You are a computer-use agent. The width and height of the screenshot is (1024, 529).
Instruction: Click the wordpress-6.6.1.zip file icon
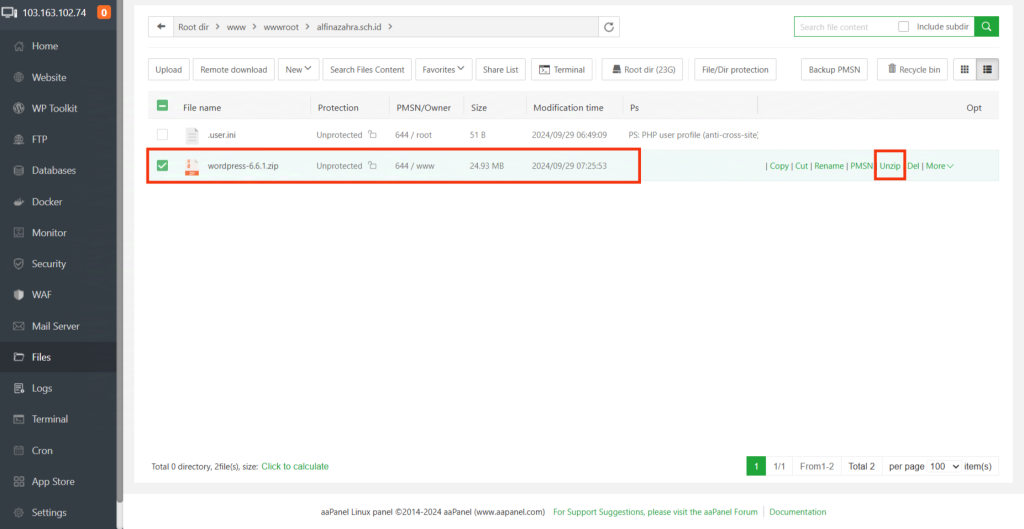click(x=192, y=166)
